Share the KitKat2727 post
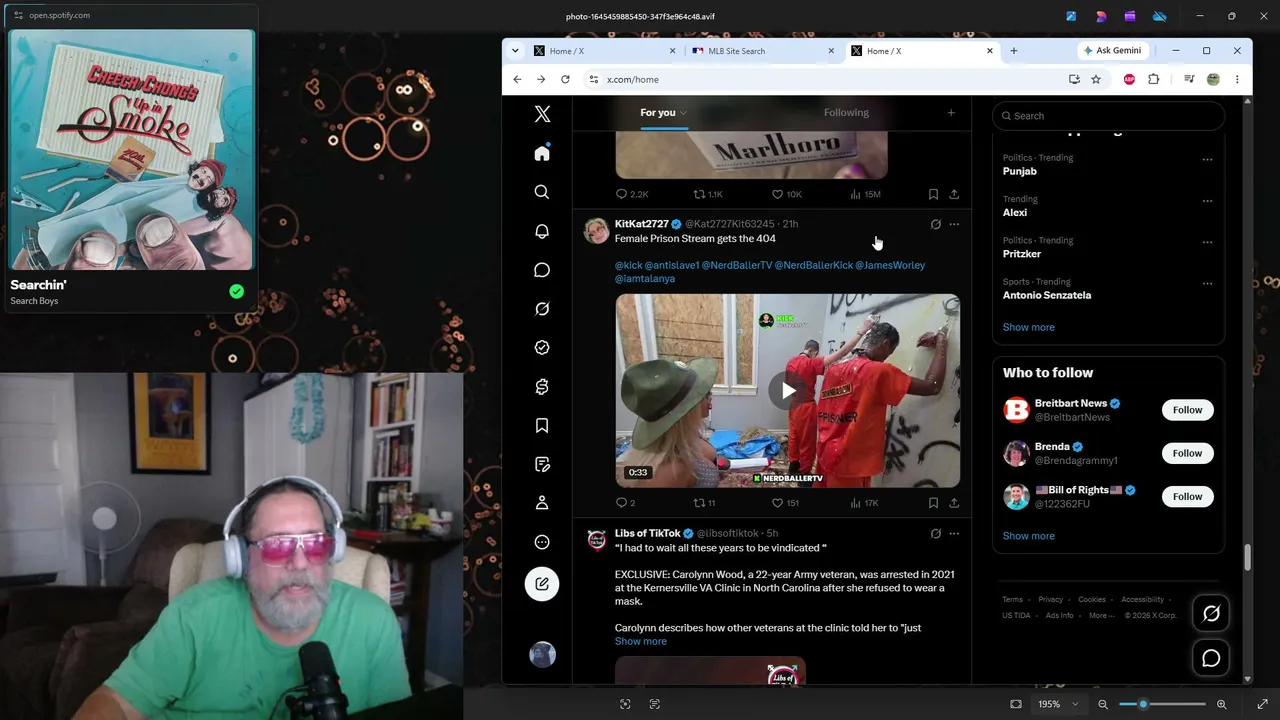Screen dimensions: 1280x720 [954, 503]
